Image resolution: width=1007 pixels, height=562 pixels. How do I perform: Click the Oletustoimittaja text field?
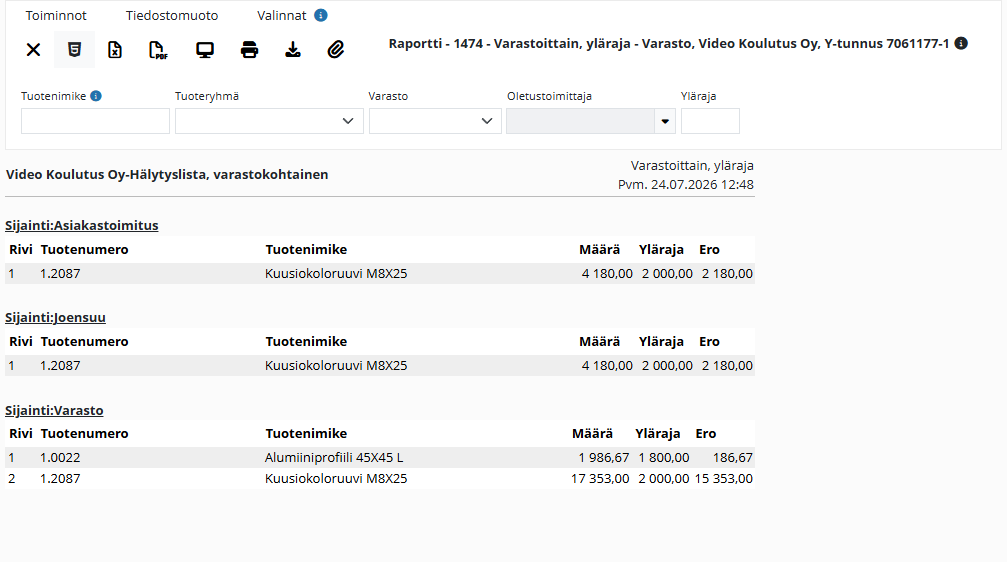581,121
